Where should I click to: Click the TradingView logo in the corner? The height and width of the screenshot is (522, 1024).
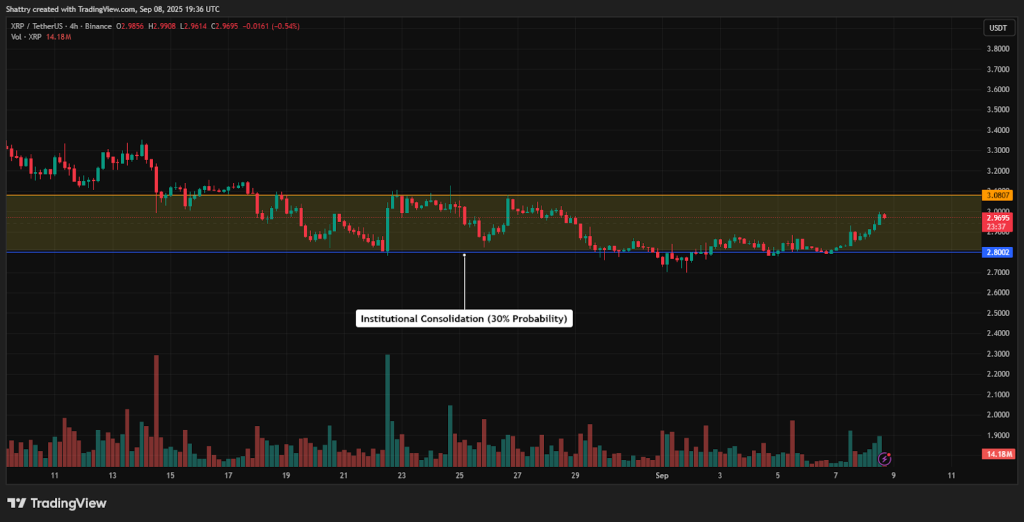tap(57, 503)
